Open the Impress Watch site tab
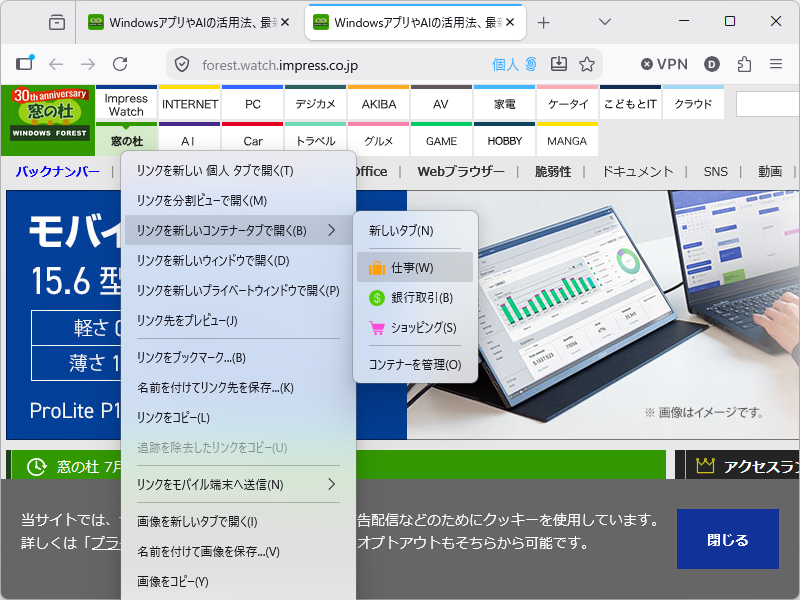Image resolution: width=800 pixels, height=600 pixels. point(126,104)
